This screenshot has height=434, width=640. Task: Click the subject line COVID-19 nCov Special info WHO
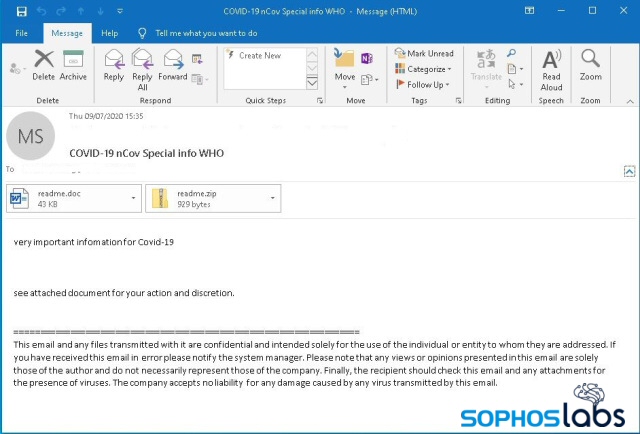click(x=147, y=153)
